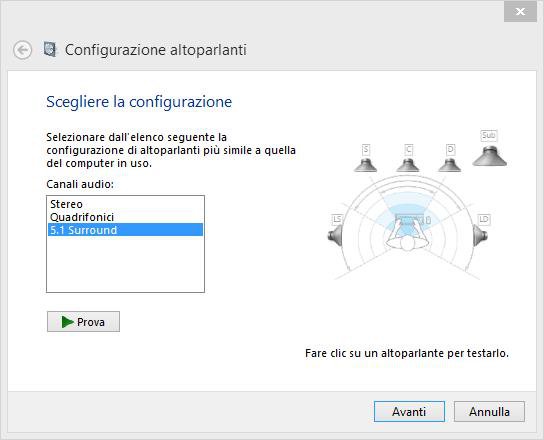Test the front right speaker labeled D

pyautogui.click(x=450, y=165)
